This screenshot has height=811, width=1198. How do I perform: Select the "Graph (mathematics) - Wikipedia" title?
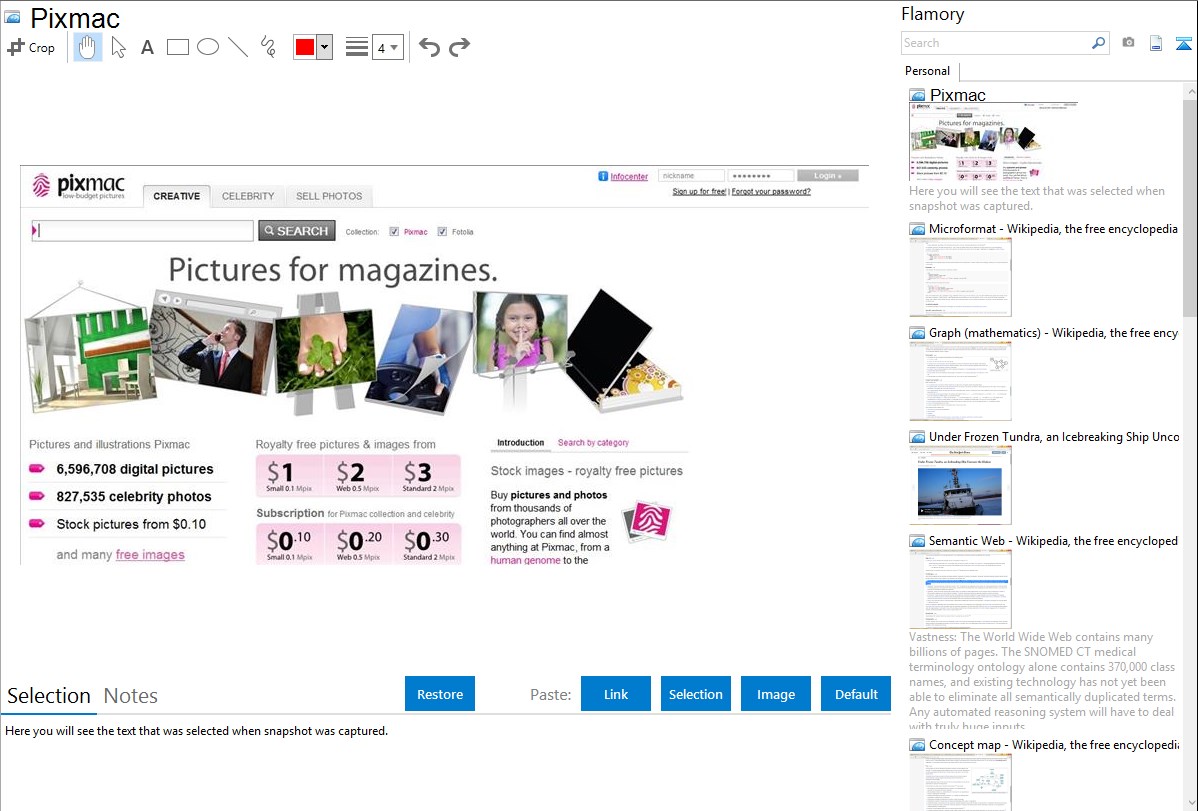coord(1054,333)
